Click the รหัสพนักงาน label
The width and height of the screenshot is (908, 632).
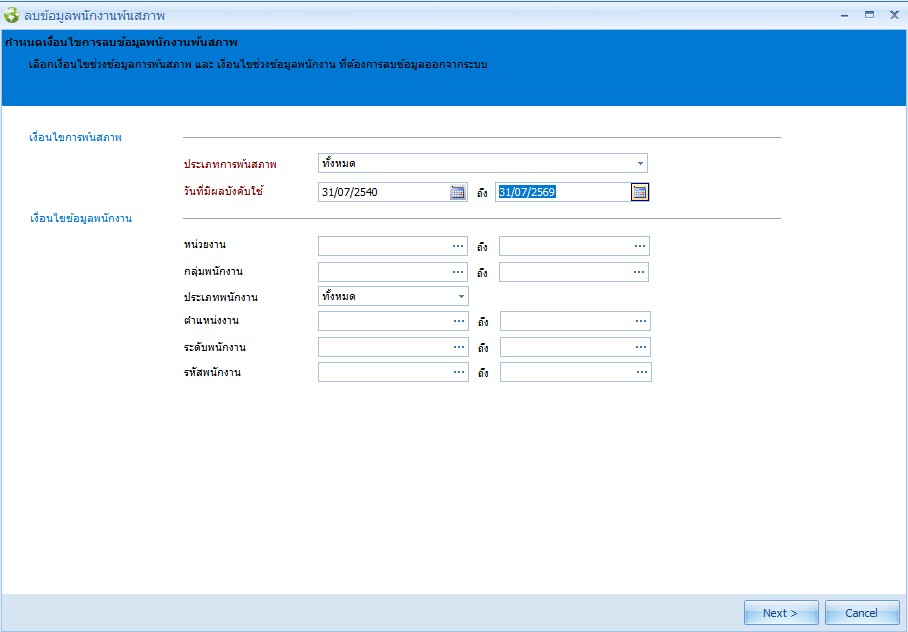(212, 372)
